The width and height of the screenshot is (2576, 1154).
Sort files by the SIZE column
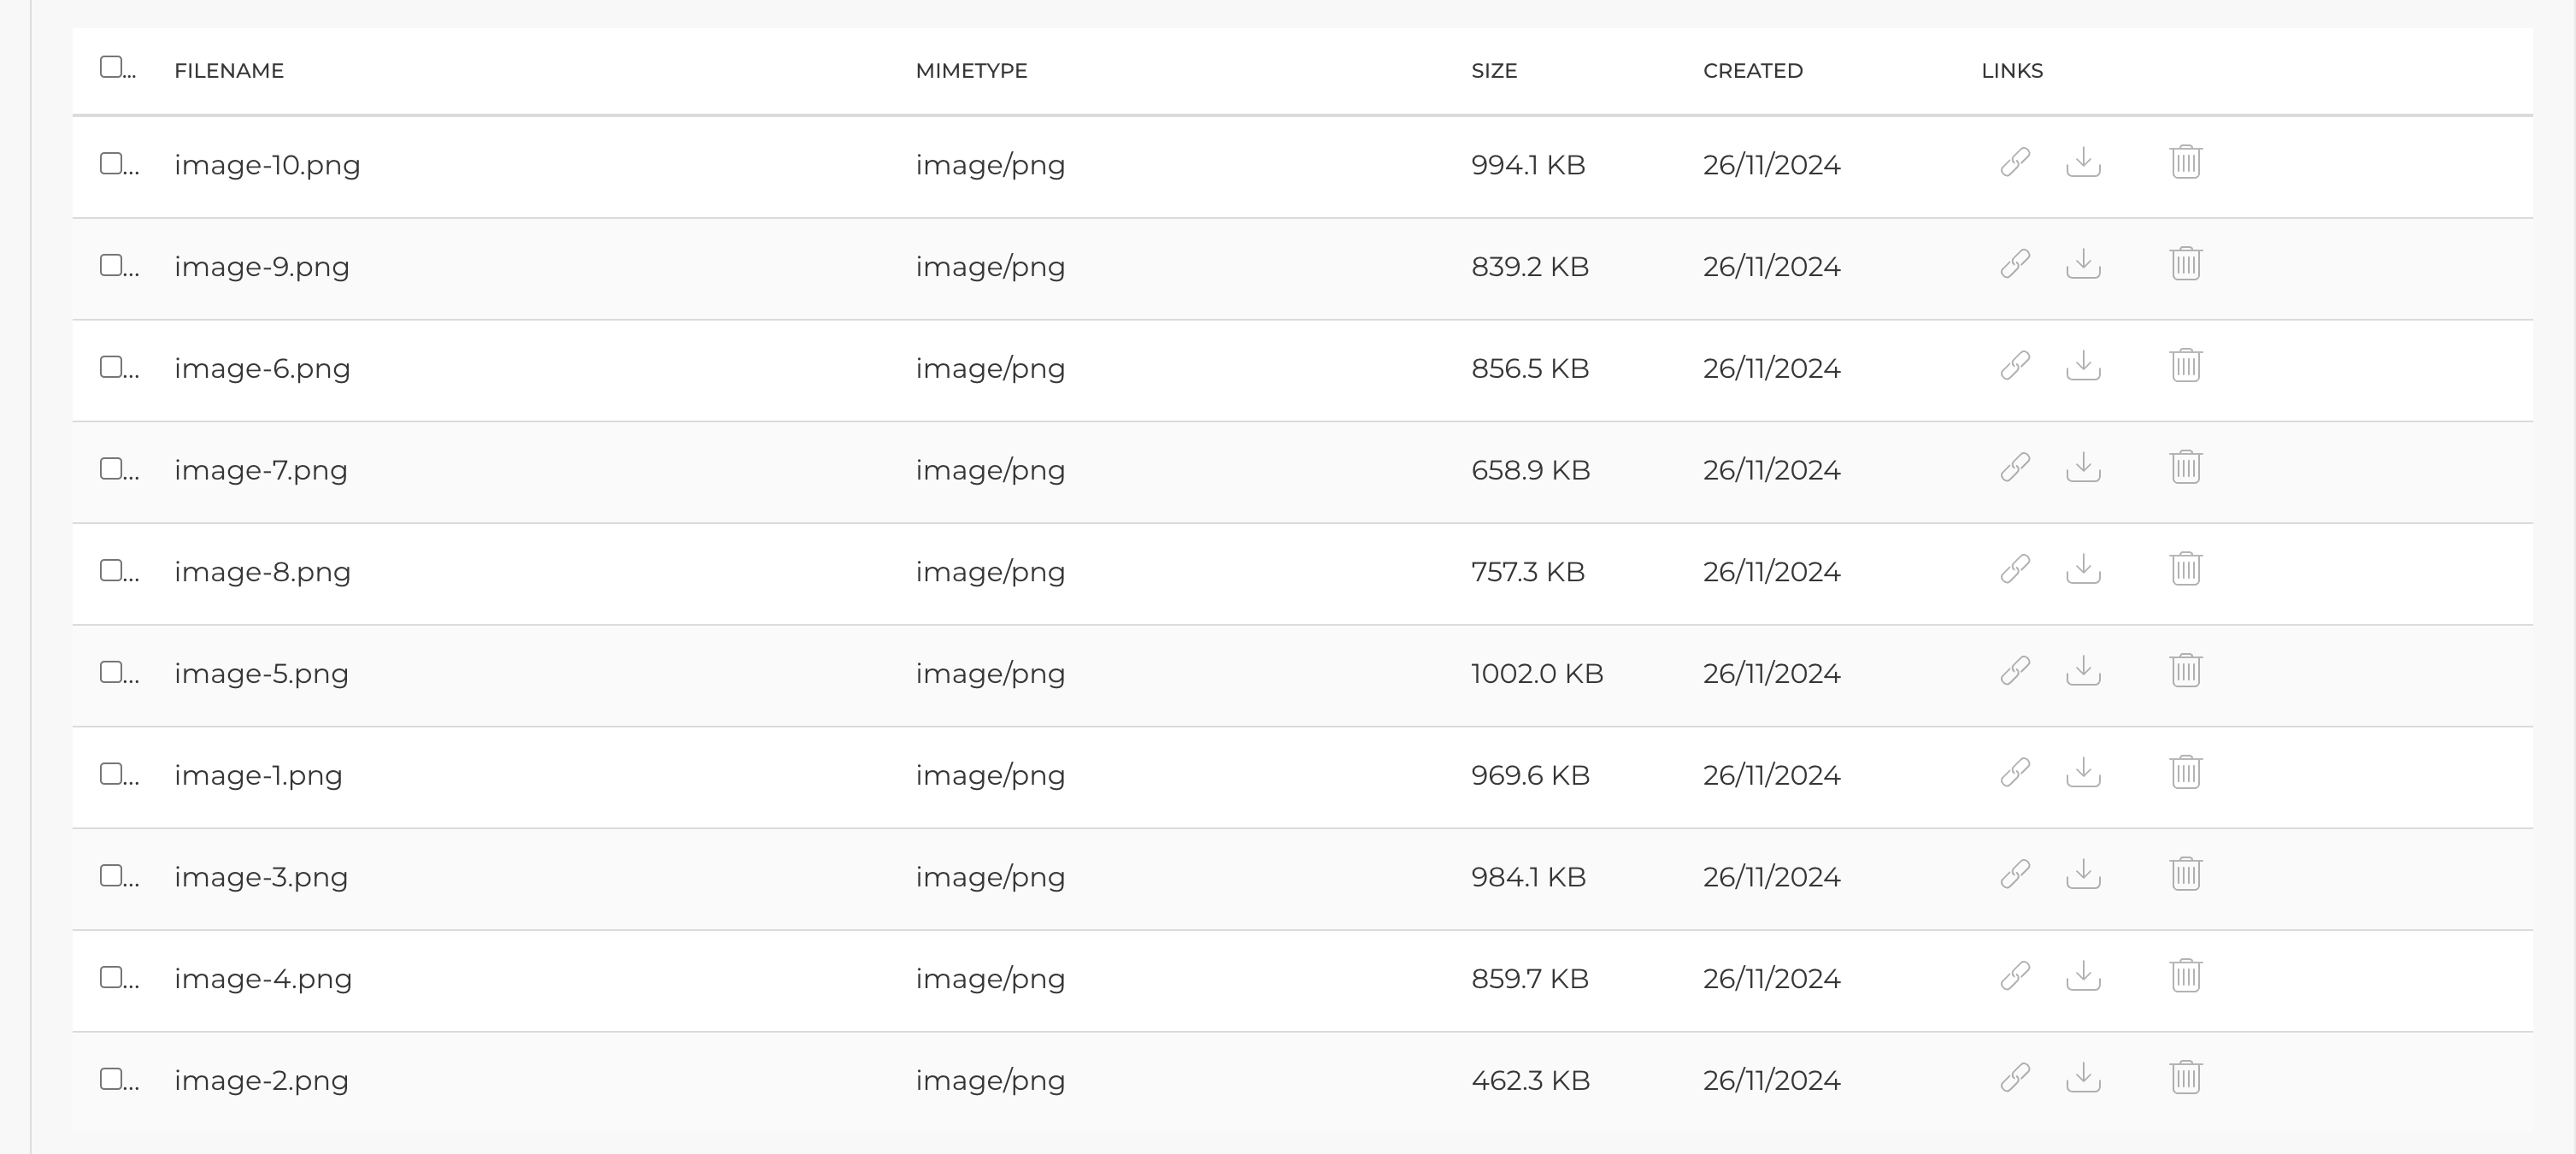tap(1493, 70)
